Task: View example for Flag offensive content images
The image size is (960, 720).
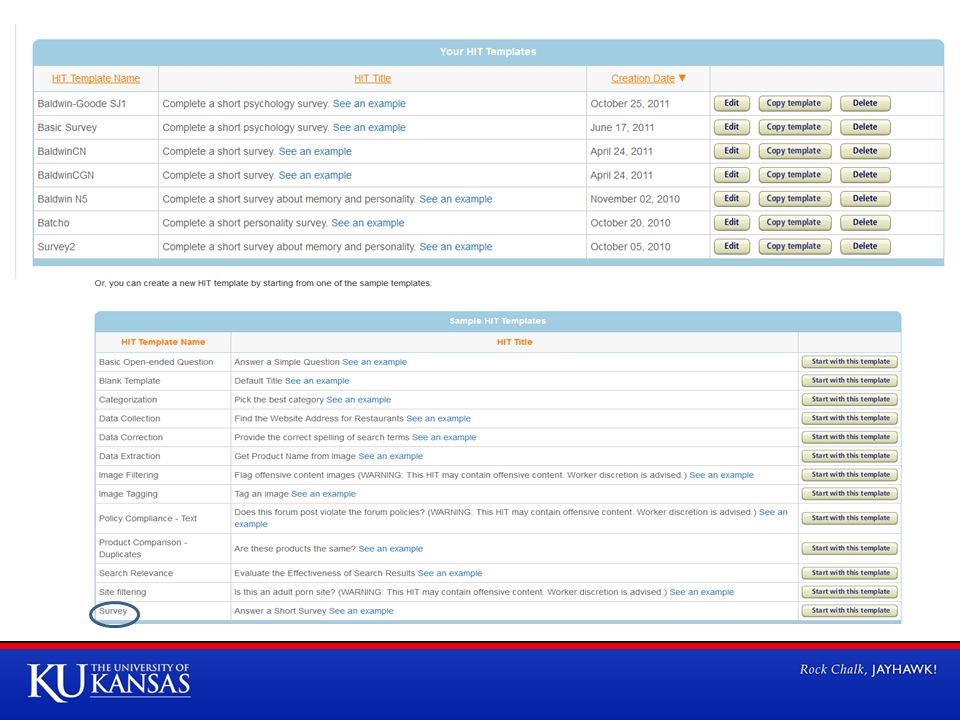Action: coord(721,476)
